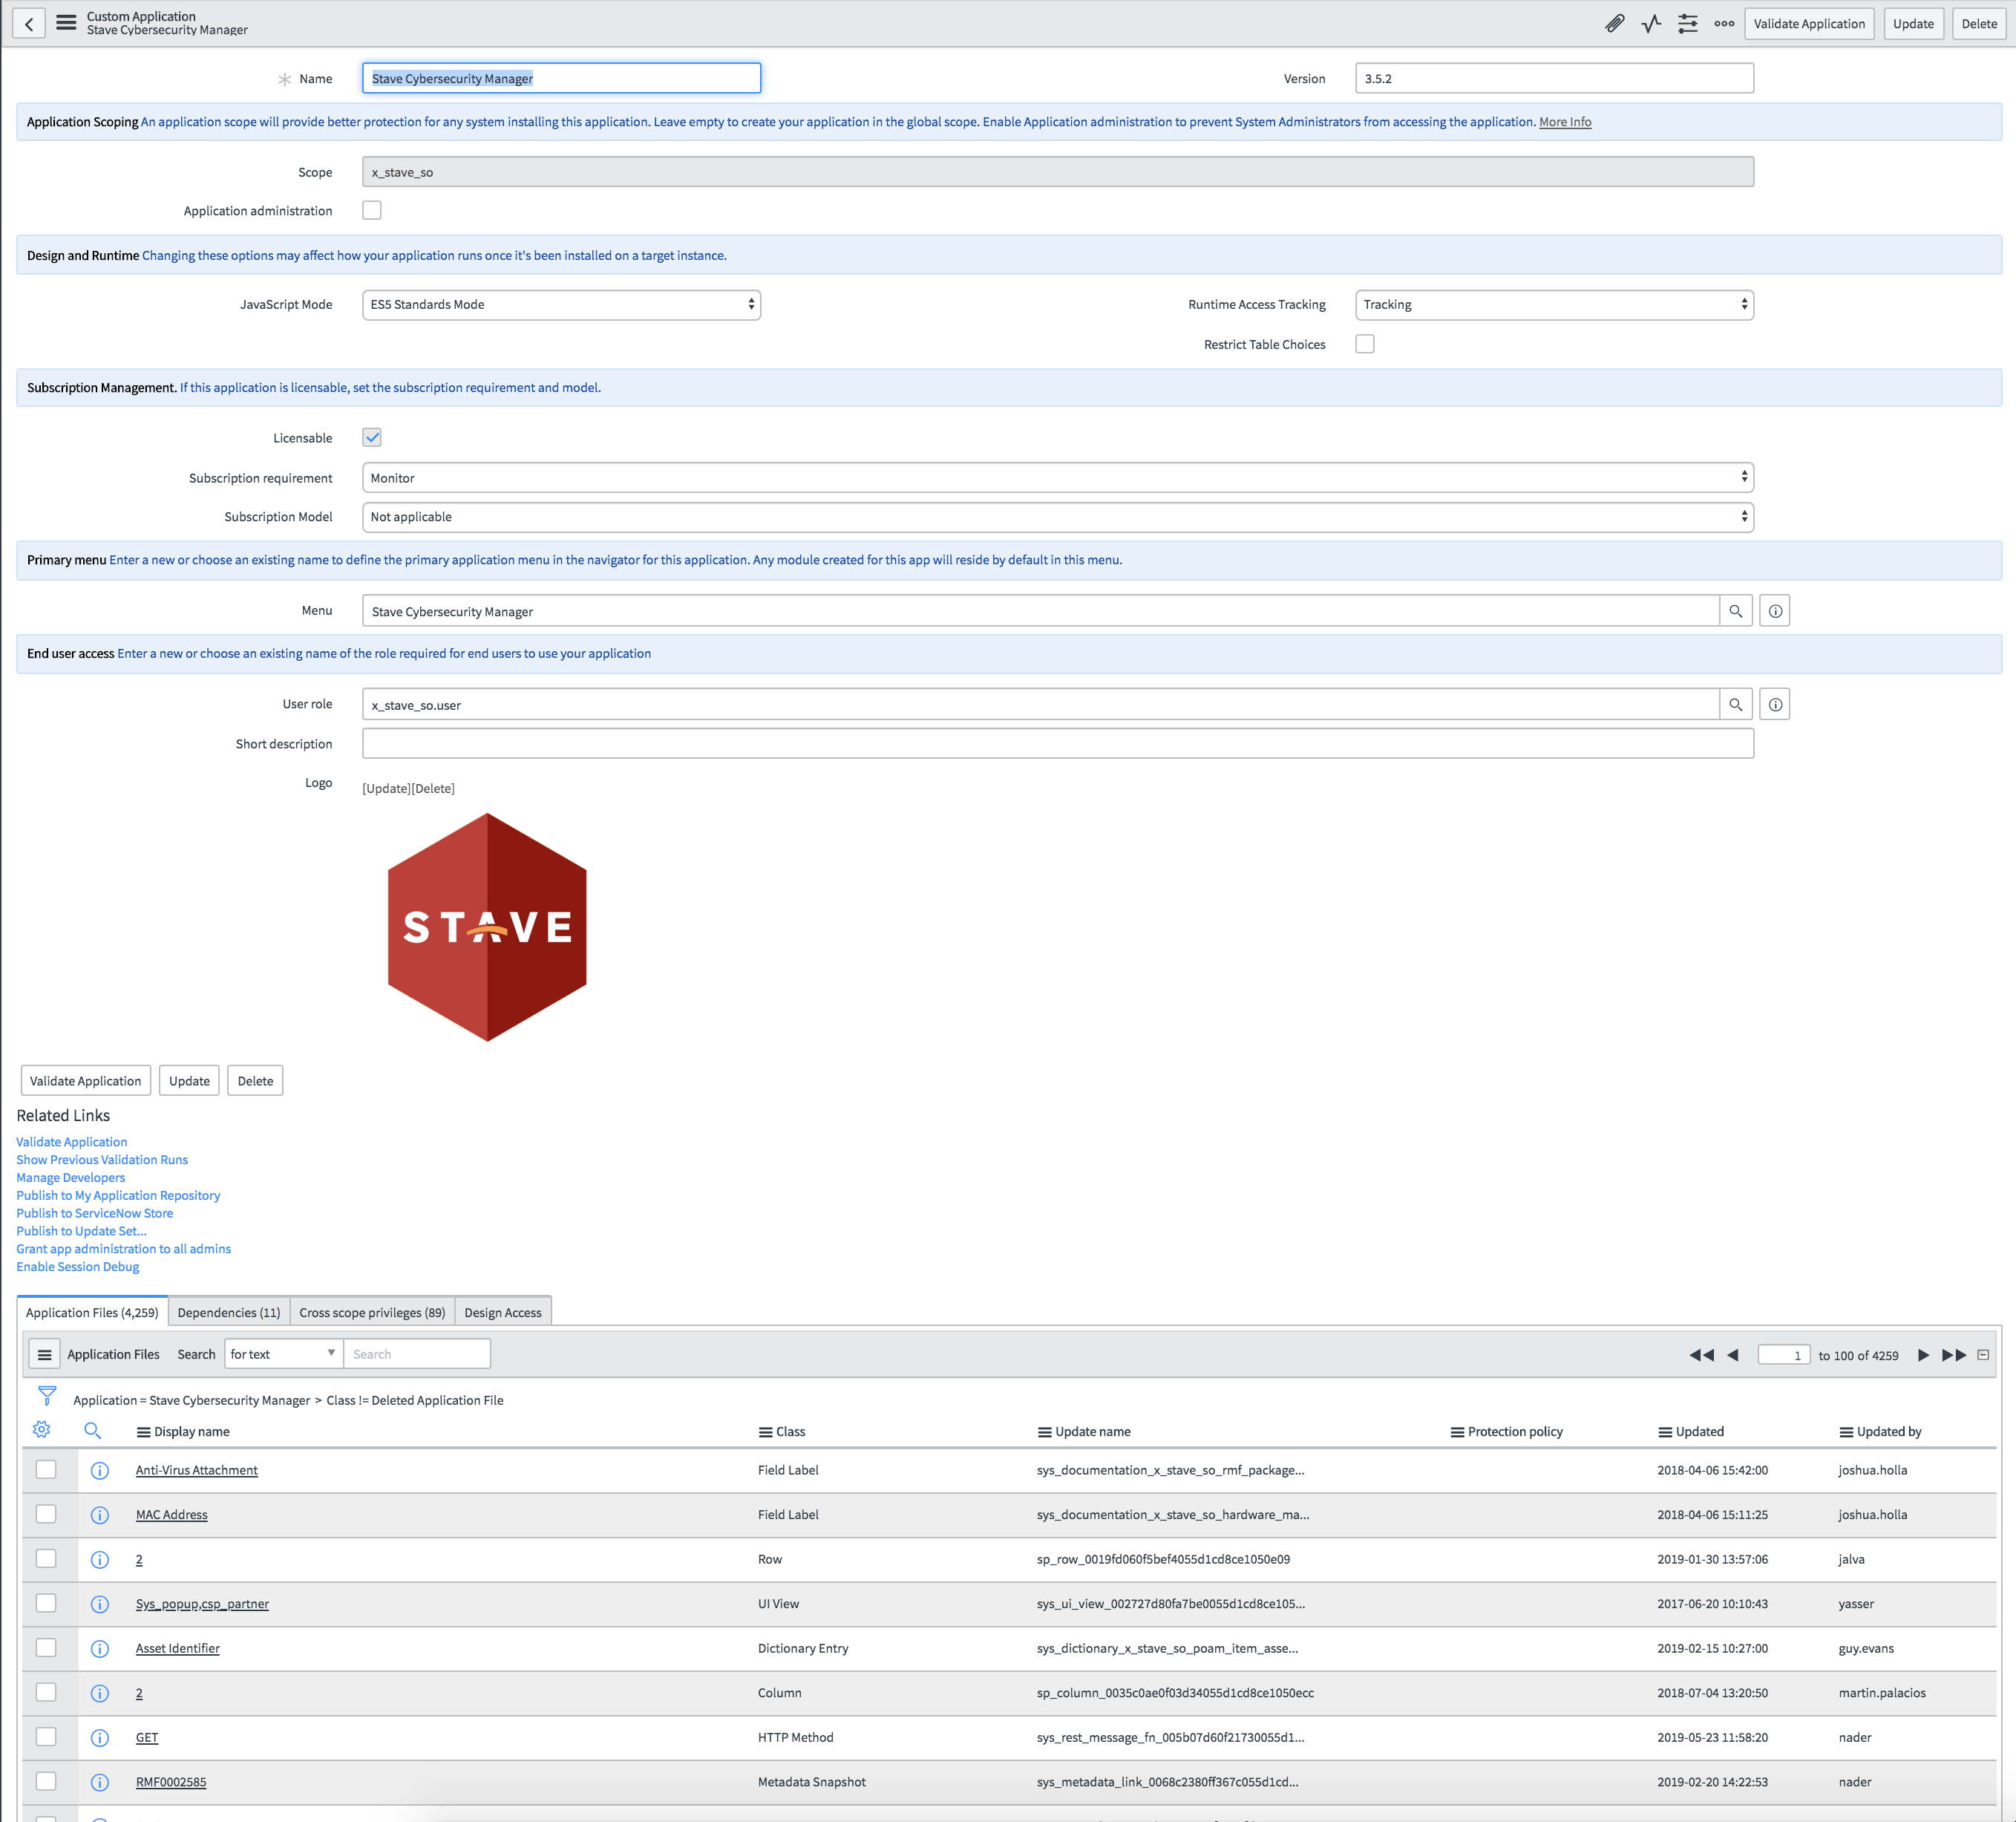Collapse the Application Files related list

click(x=1983, y=1355)
